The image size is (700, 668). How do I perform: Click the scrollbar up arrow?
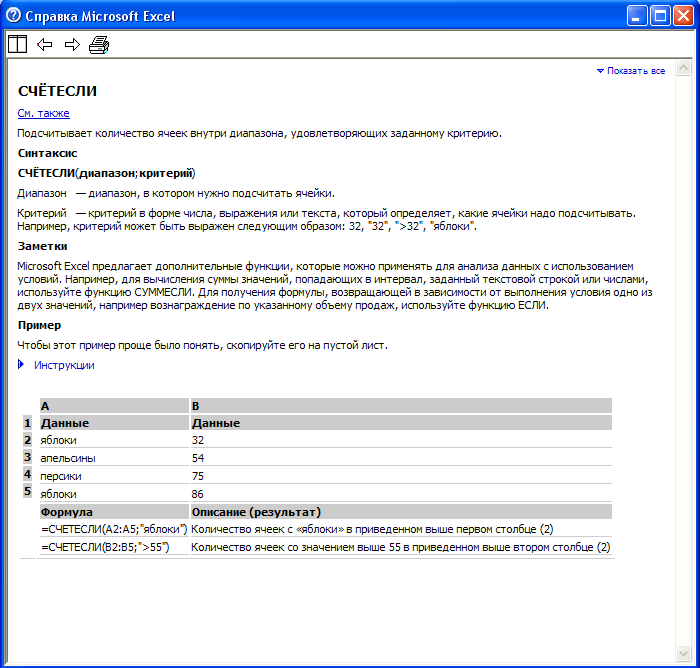[x=683, y=70]
